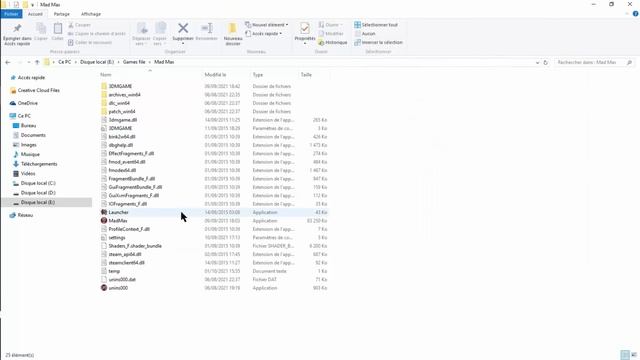Viewport: 640px width, 360px height.
Task: Click Games file breadcrumb
Action: pos(134,62)
